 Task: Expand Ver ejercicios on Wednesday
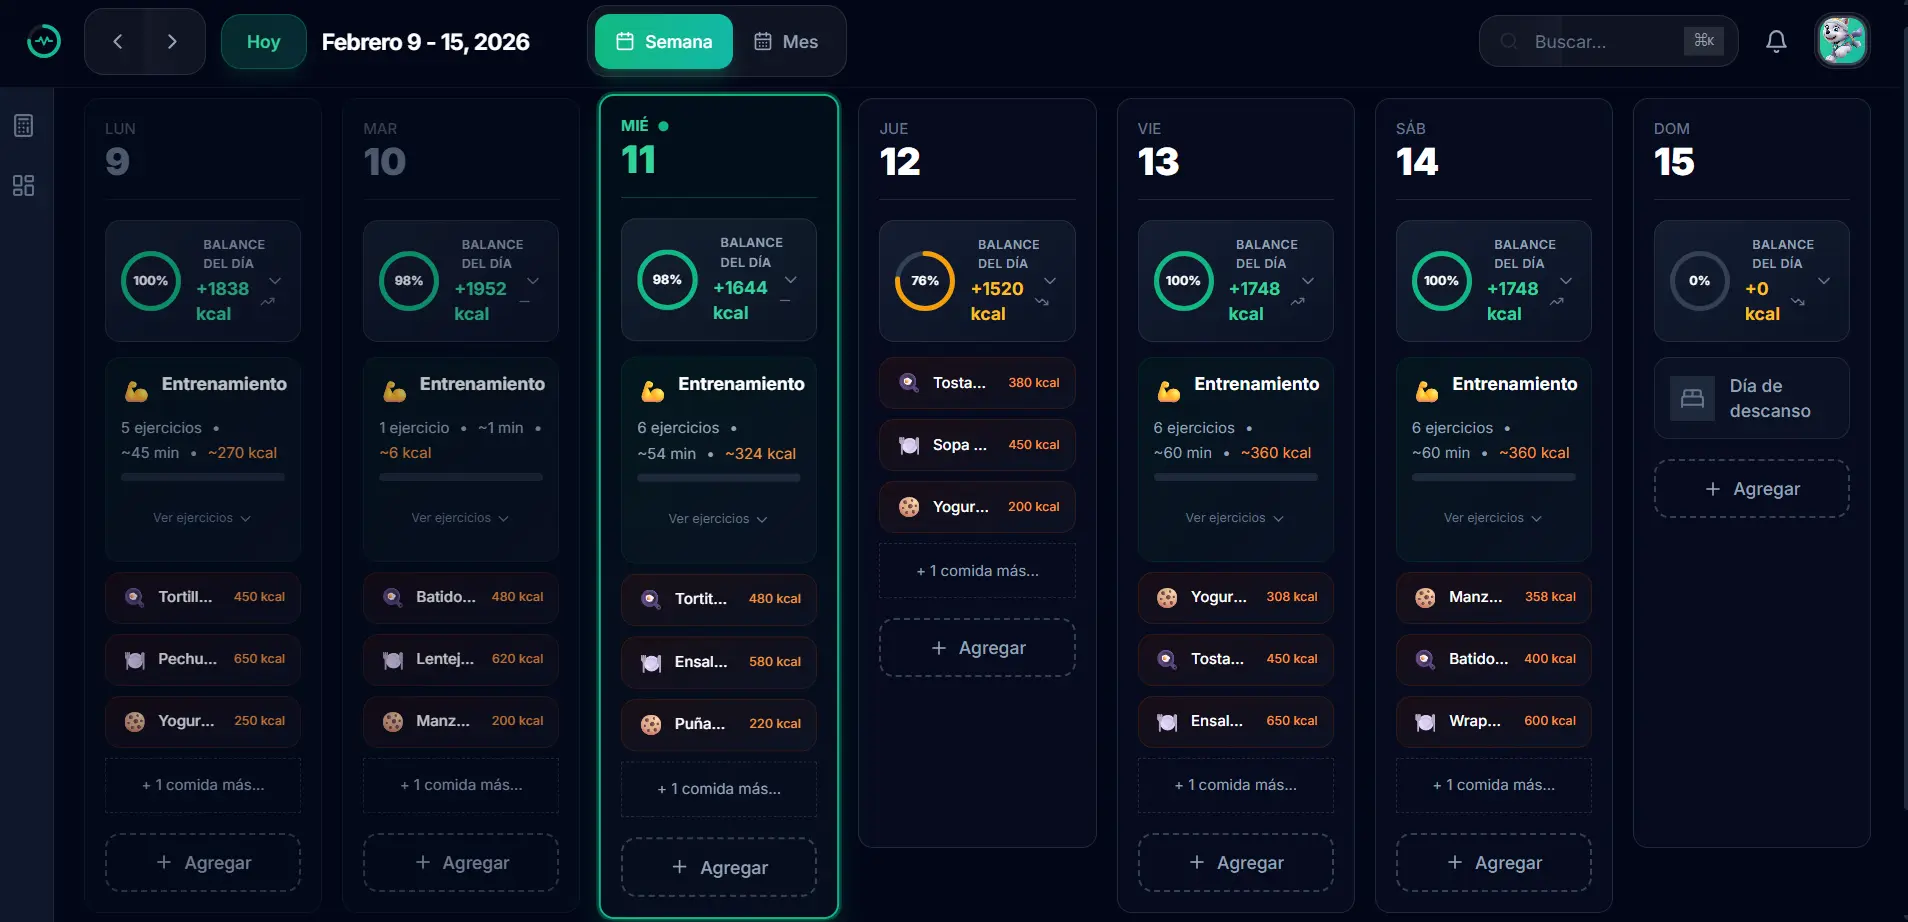(x=718, y=519)
